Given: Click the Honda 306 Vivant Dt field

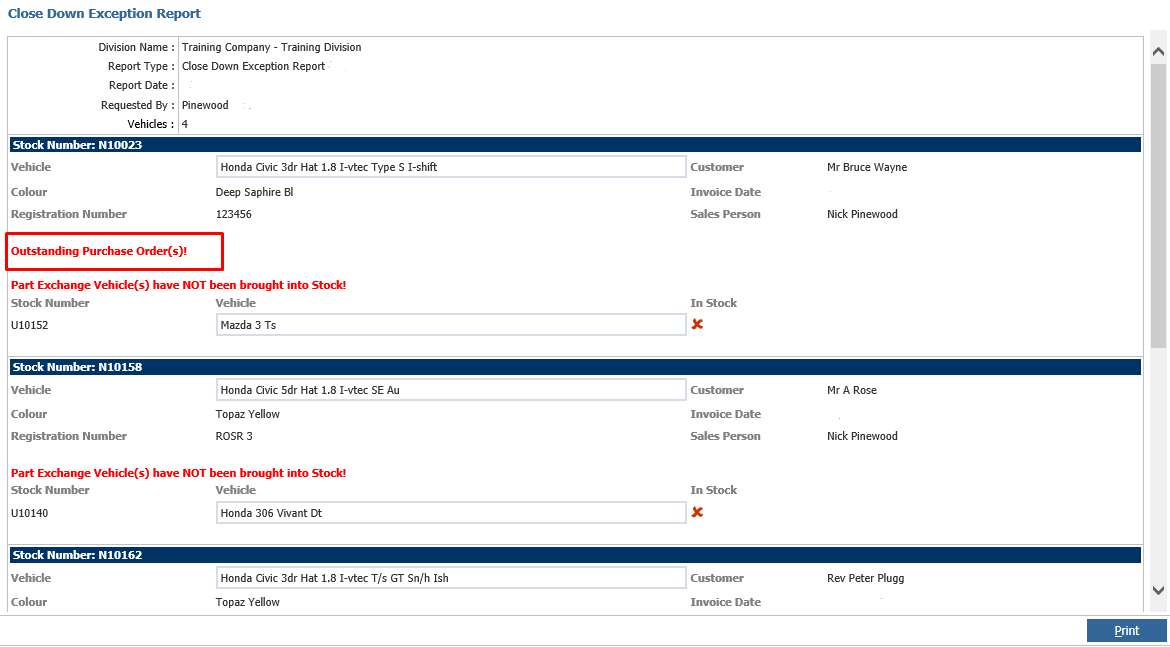Looking at the screenshot, I should (x=451, y=513).
